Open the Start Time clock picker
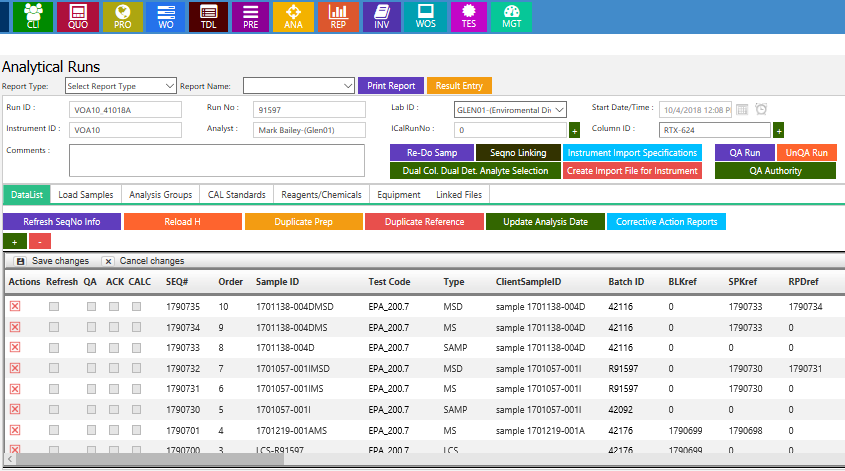The width and height of the screenshot is (845, 471). pos(761,109)
